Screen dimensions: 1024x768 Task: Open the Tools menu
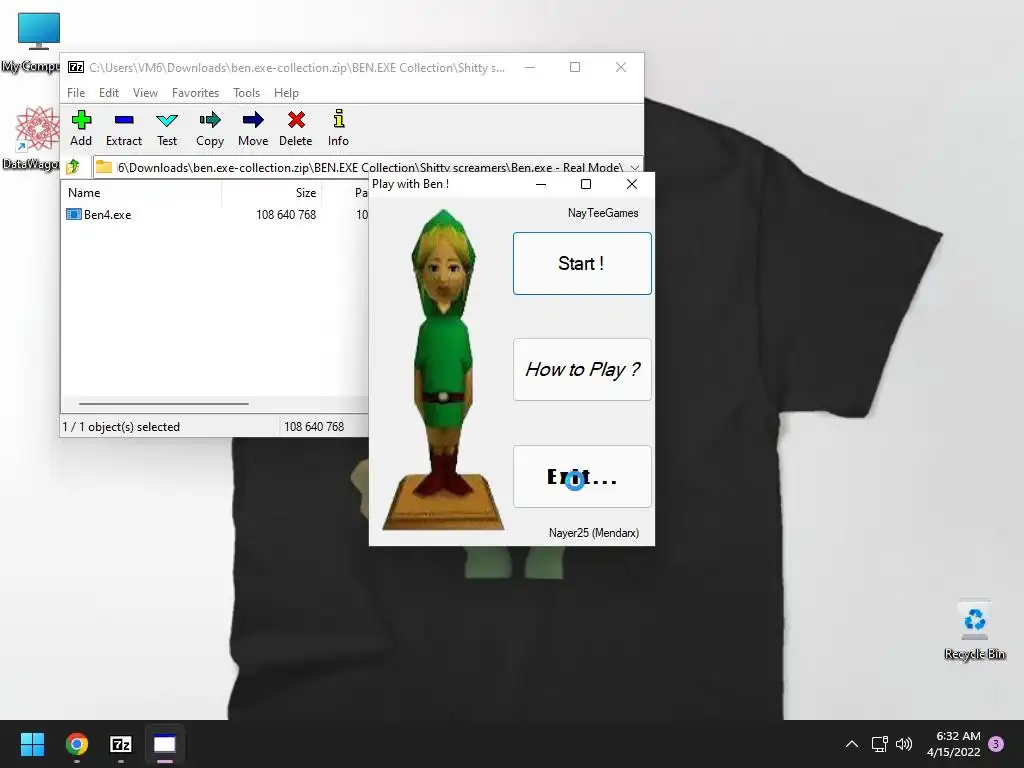tap(246, 93)
